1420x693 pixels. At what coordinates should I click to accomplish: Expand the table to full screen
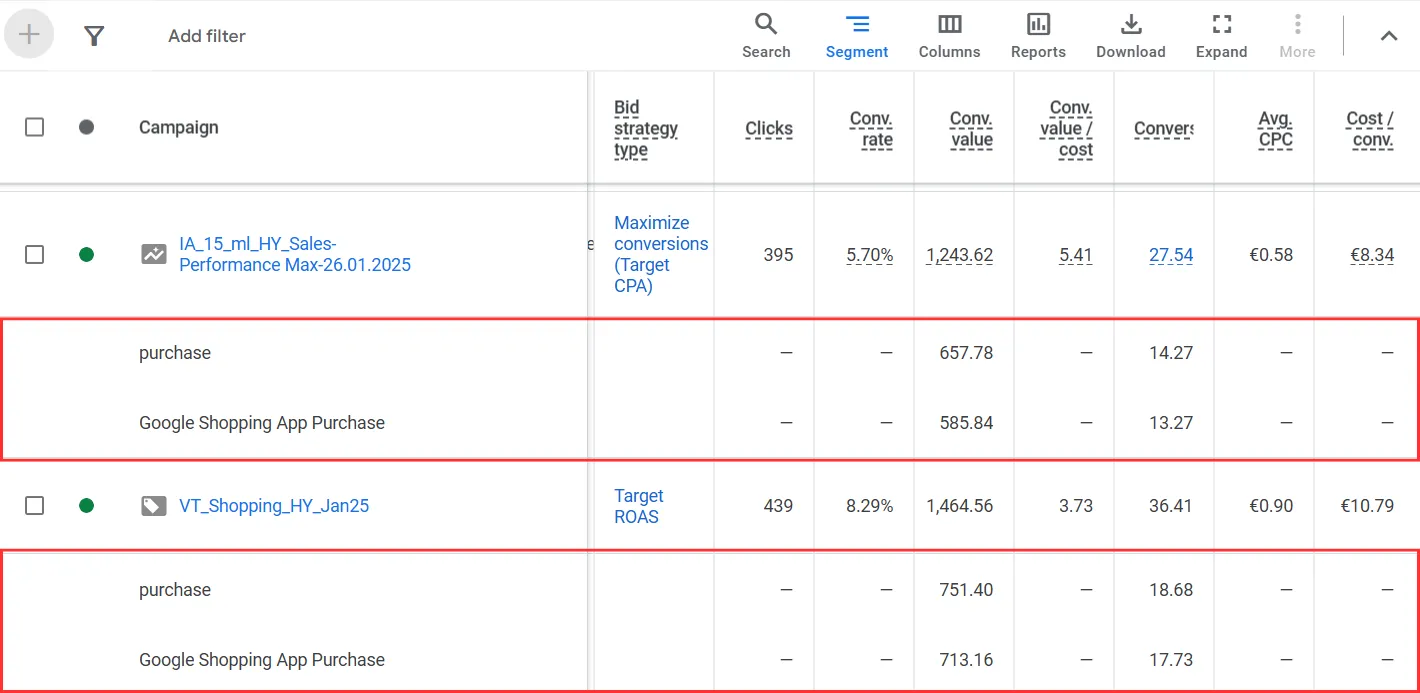1221,36
